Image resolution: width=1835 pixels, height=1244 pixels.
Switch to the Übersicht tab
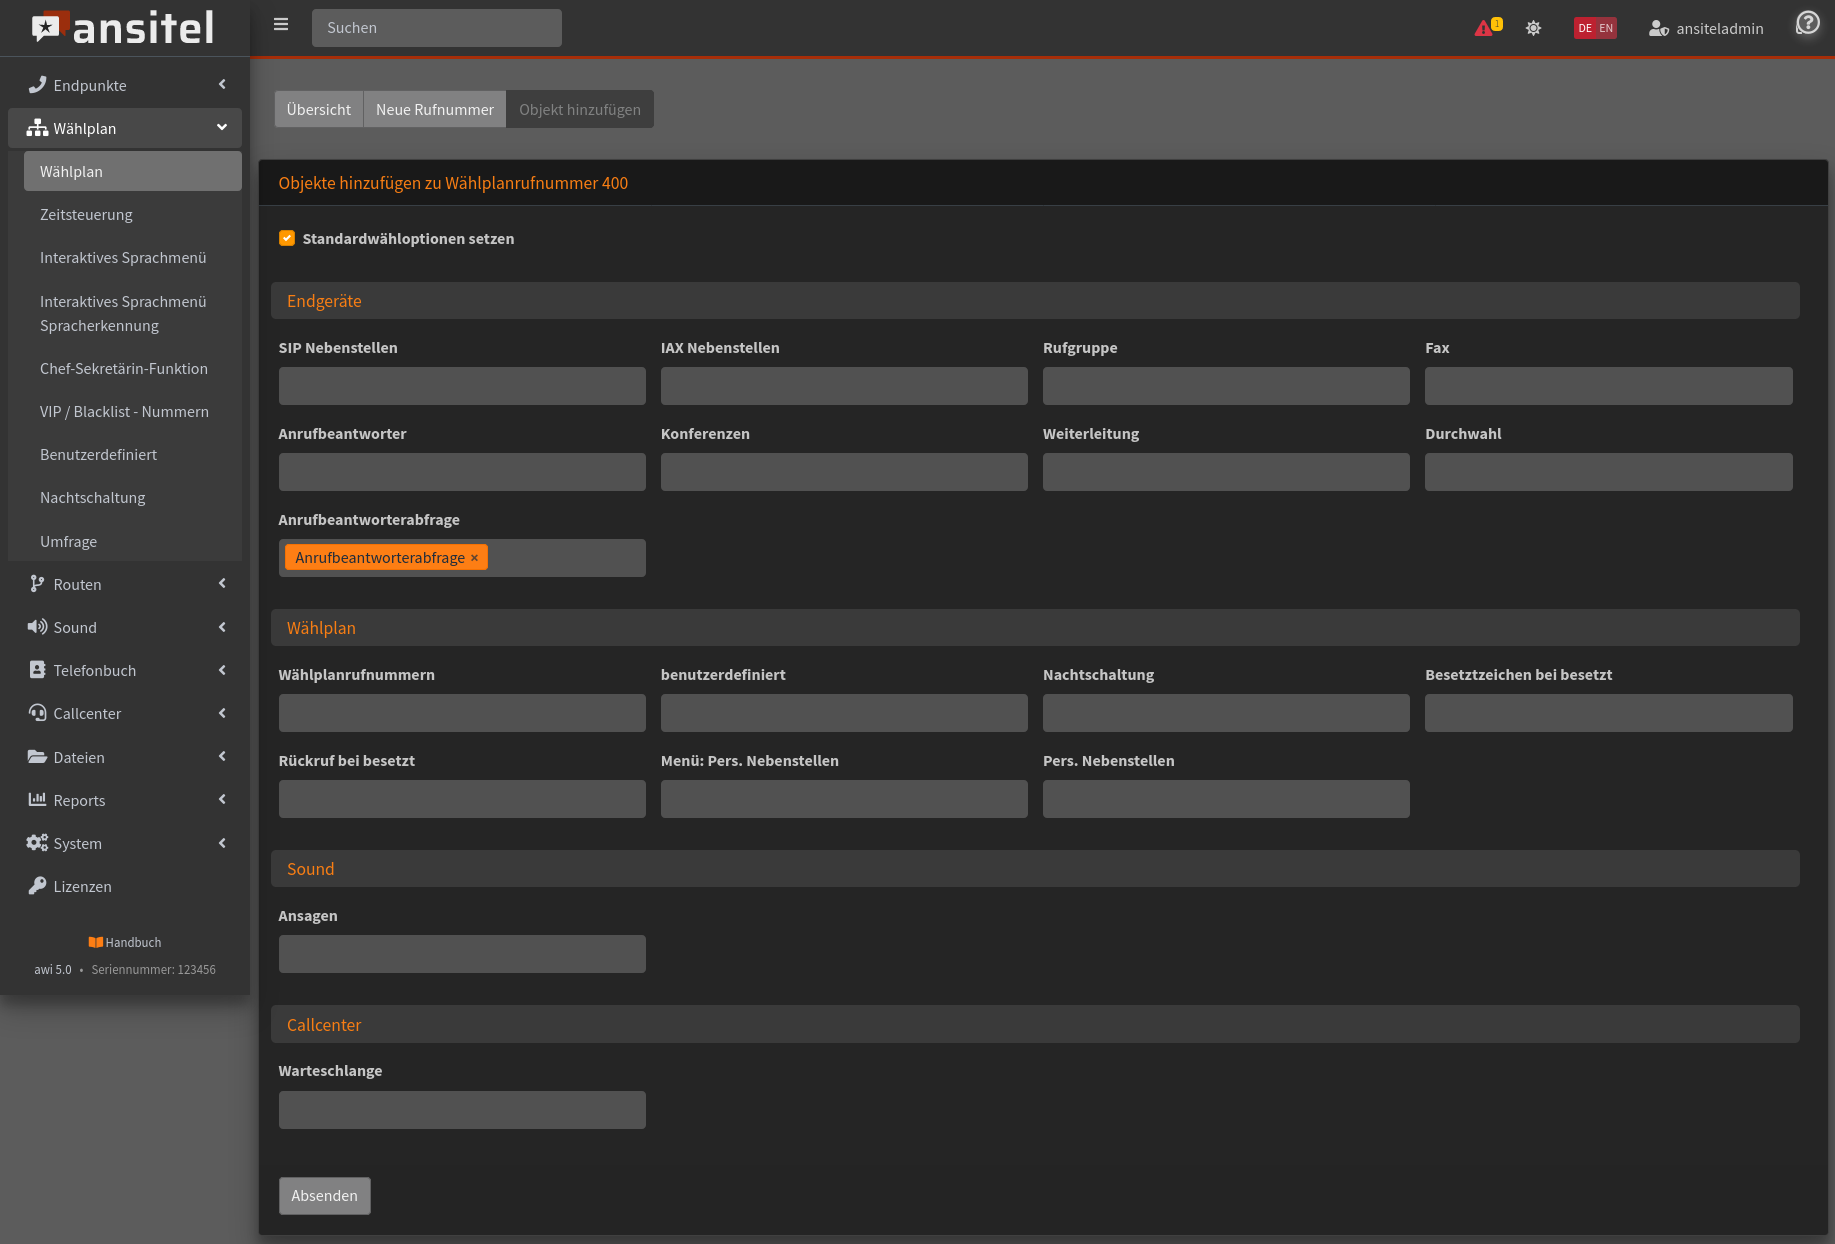318,109
